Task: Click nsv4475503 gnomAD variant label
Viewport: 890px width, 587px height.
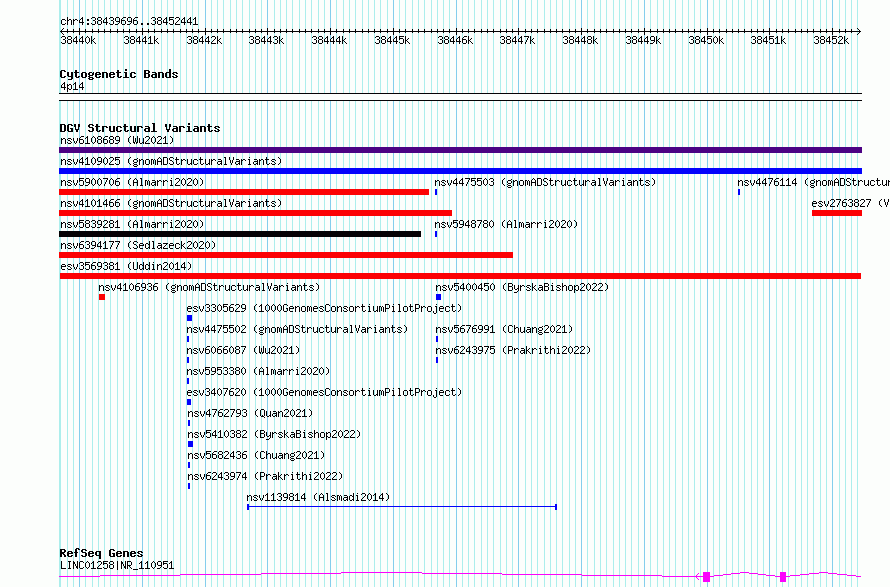Action: click(x=545, y=182)
